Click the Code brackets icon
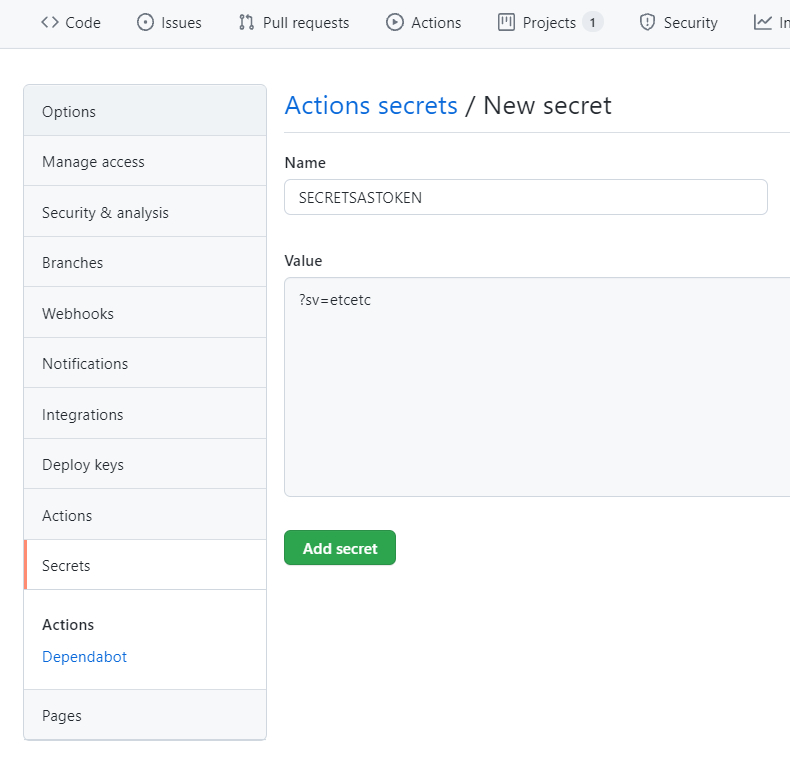Viewport: 790px width, 773px height. [x=50, y=22]
